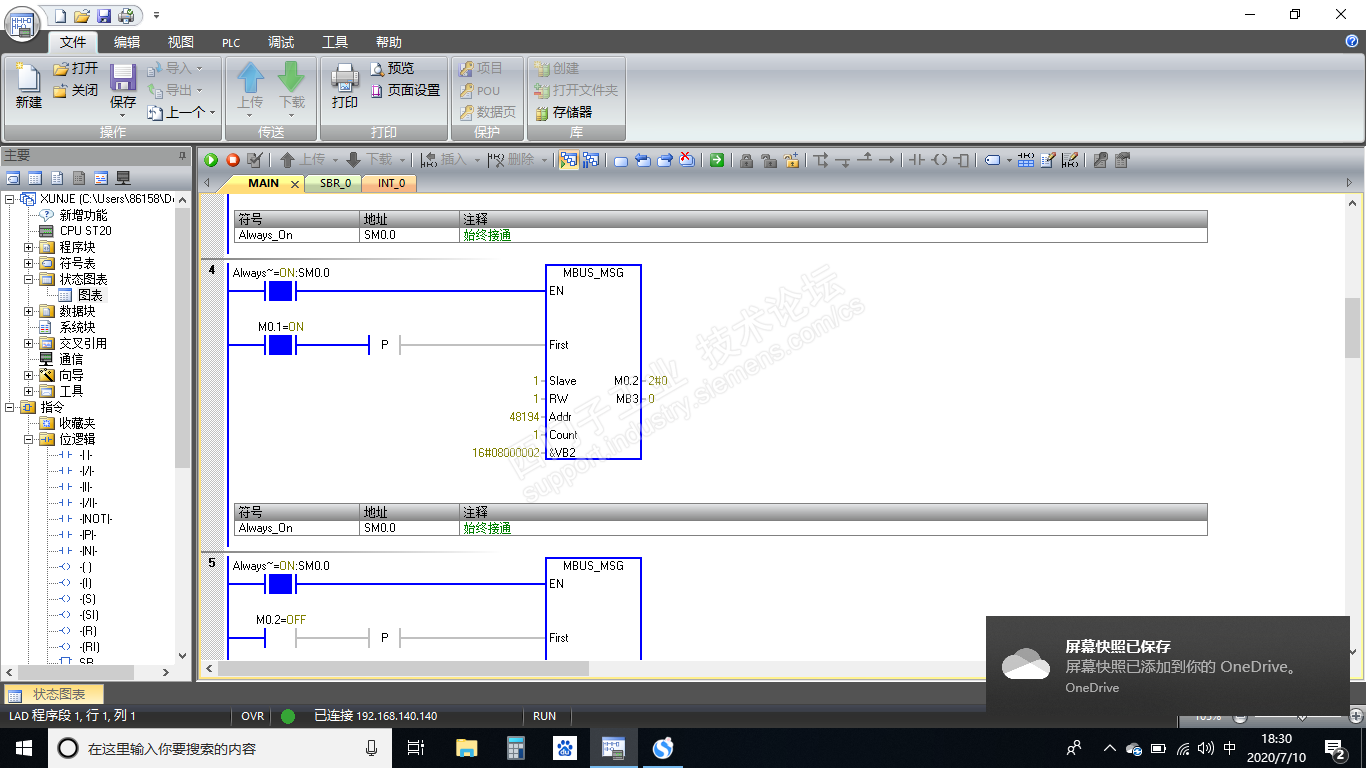Click the editor vertical scrollbar thumb
The image size is (1366, 768).
click(1352, 327)
